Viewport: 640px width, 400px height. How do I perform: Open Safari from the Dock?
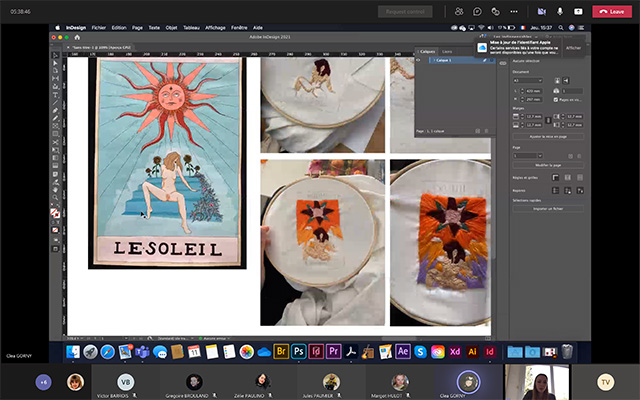pyautogui.click(x=108, y=351)
